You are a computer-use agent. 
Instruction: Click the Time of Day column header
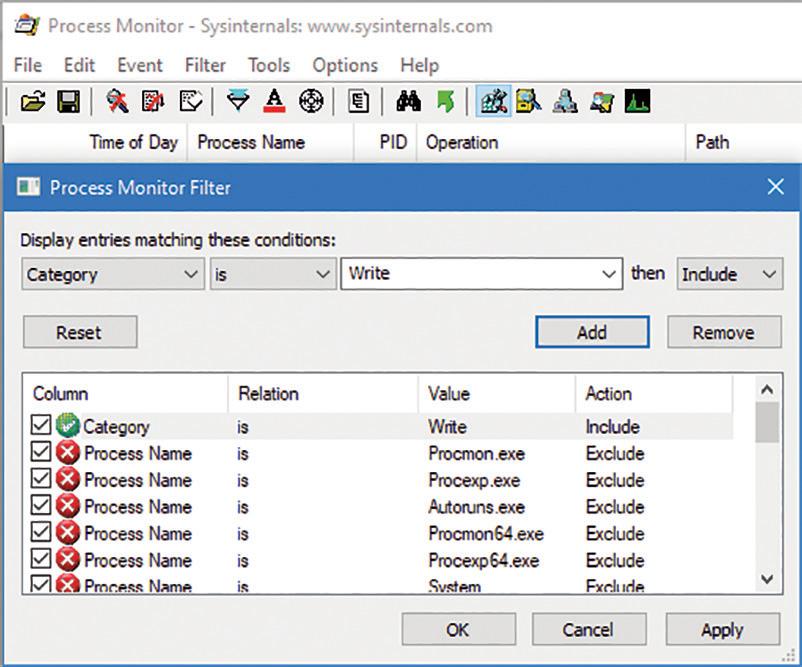[96, 142]
